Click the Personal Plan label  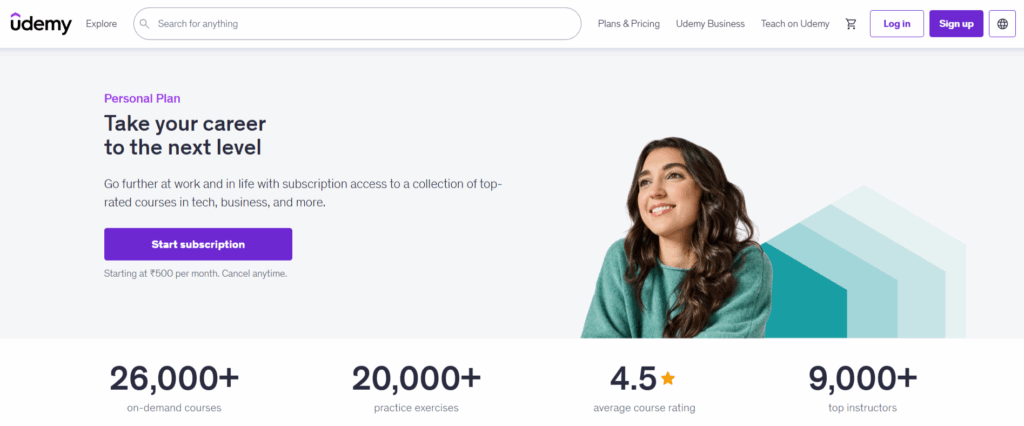pyautogui.click(x=142, y=98)
